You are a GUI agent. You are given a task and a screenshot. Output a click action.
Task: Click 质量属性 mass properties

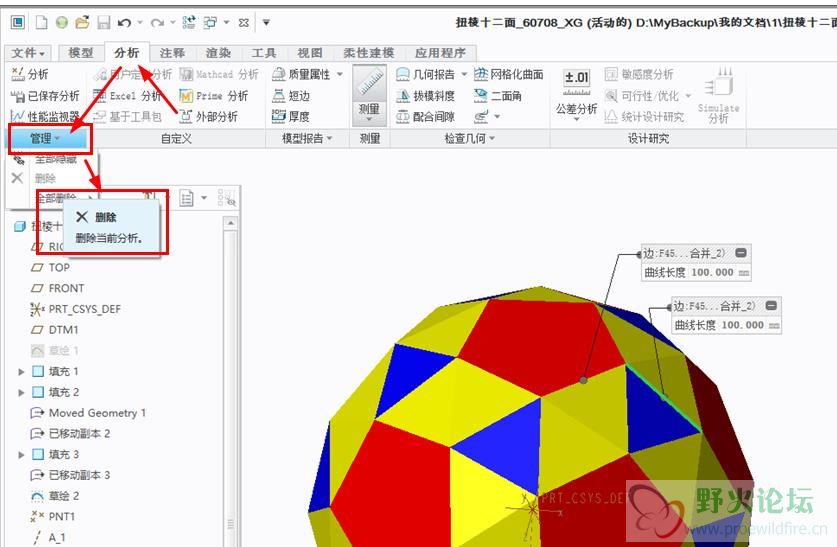[x=301, y=74]
